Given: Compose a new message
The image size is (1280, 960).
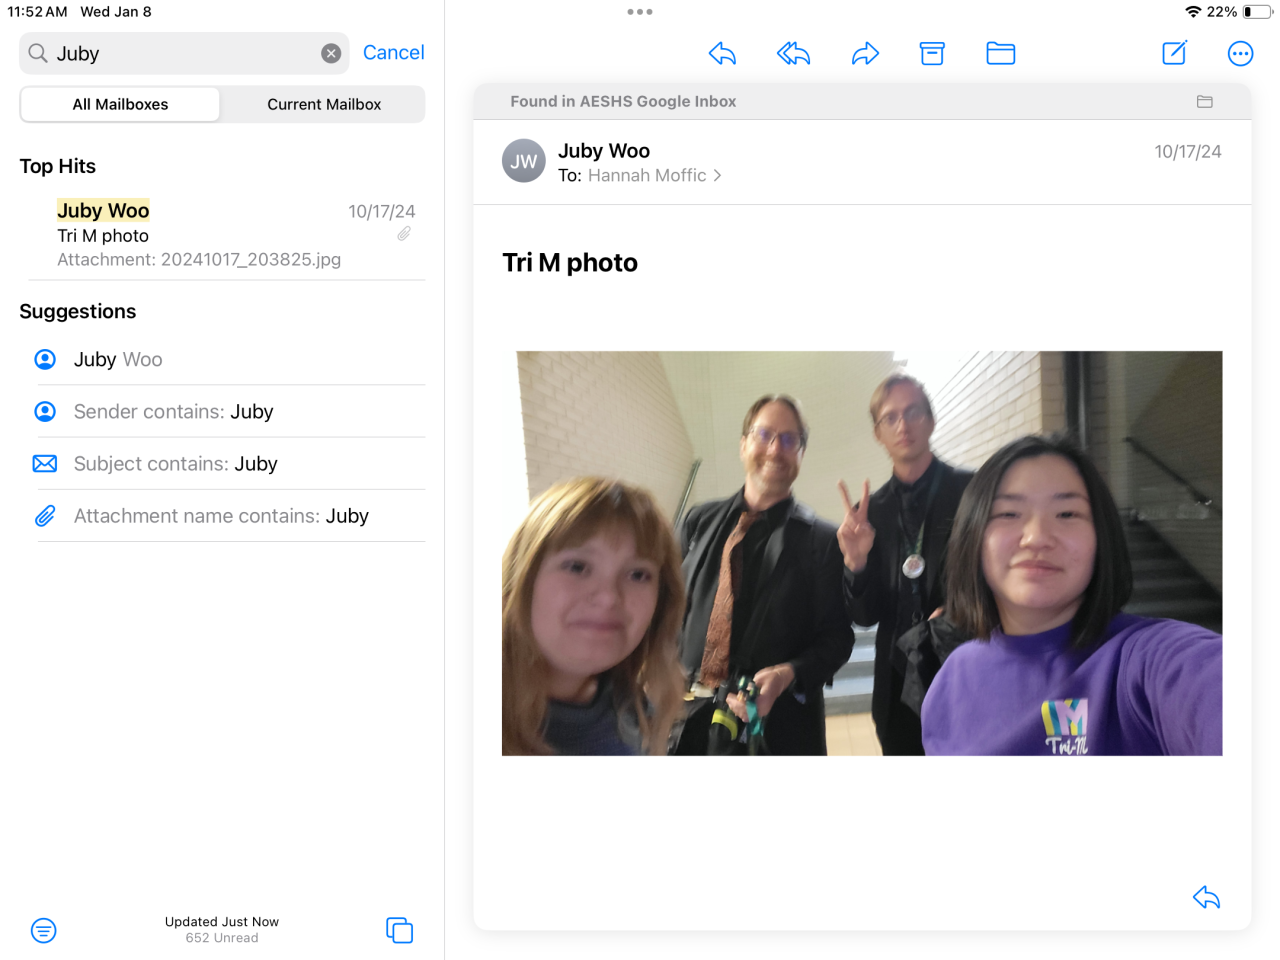Looking at the screenshot, I should pos(1174,53).
